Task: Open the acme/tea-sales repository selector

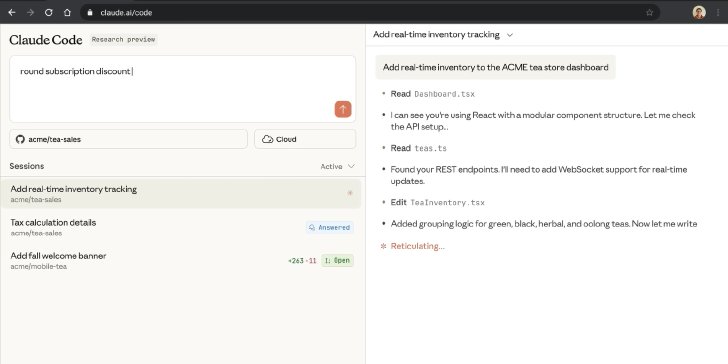Action: 129,139
